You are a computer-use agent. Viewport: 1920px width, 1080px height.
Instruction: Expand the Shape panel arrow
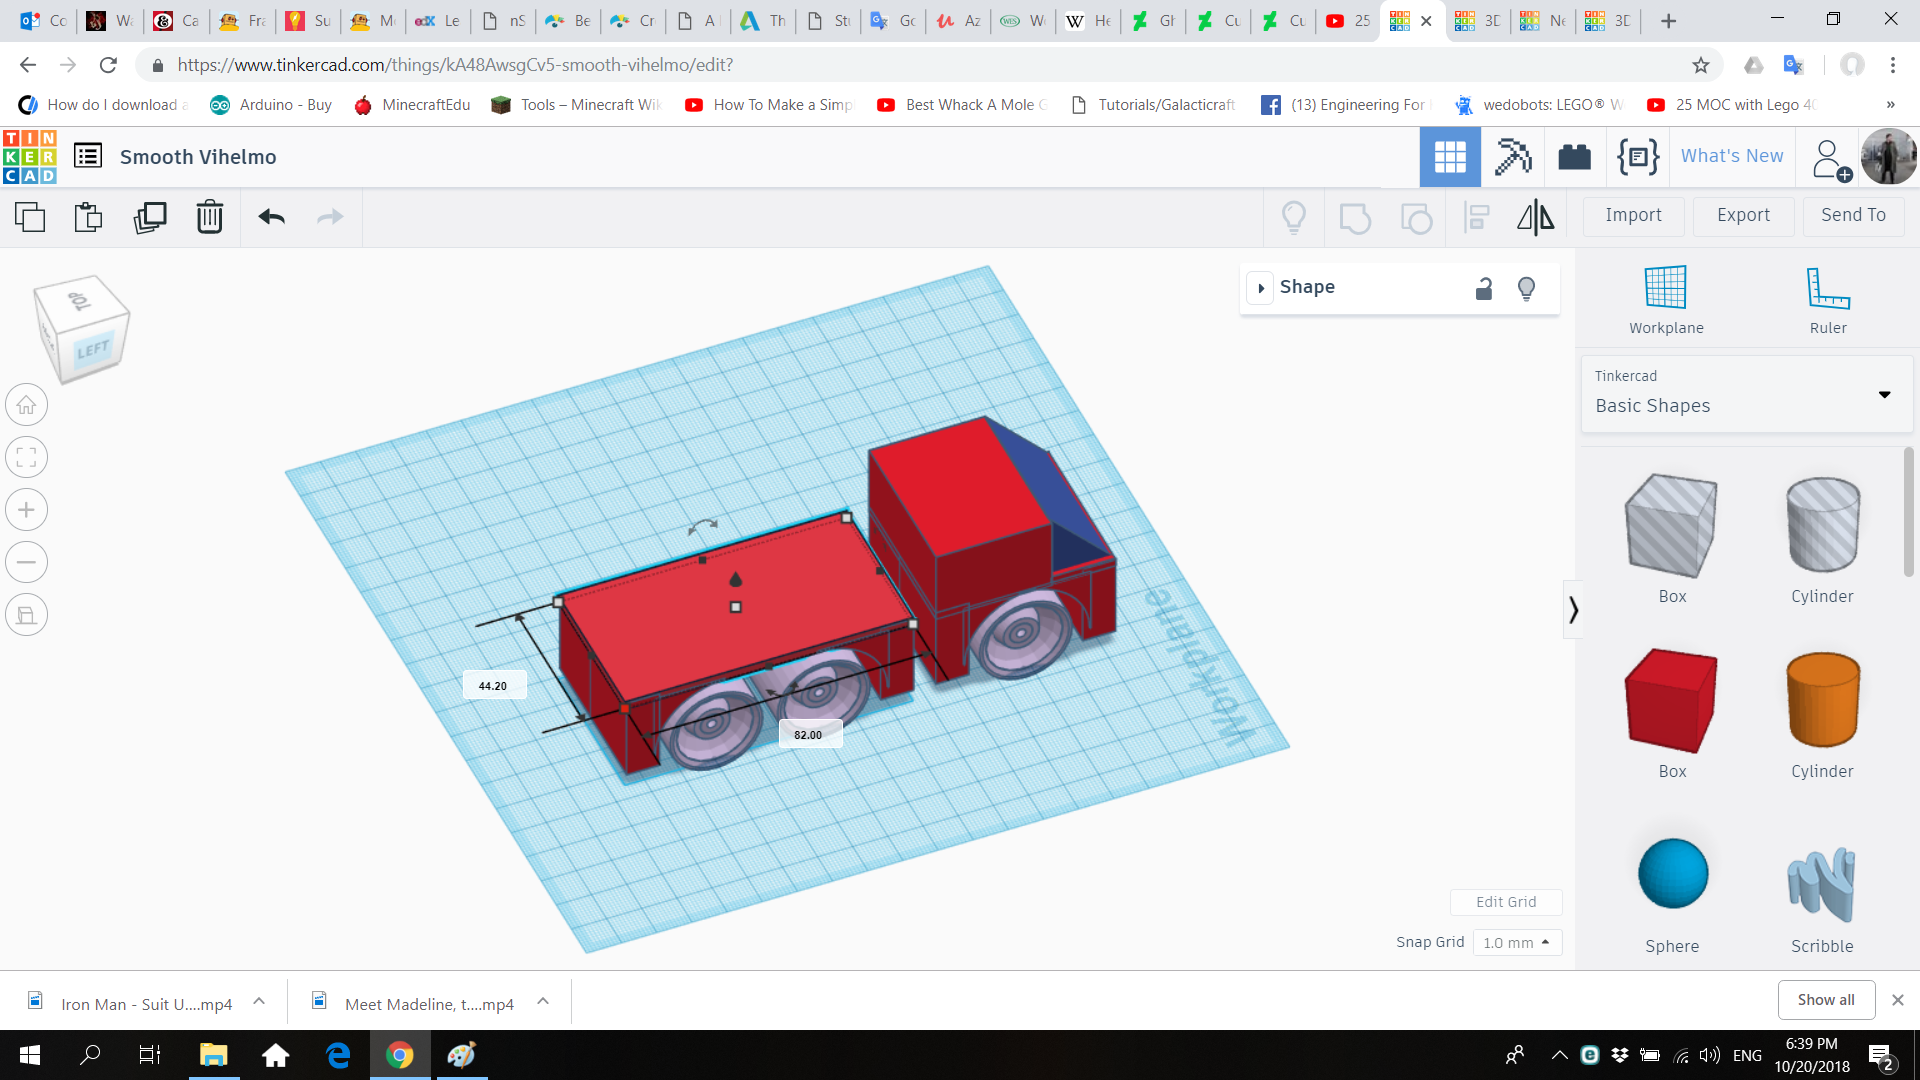pyautogui.click(x=1261, y=288)
